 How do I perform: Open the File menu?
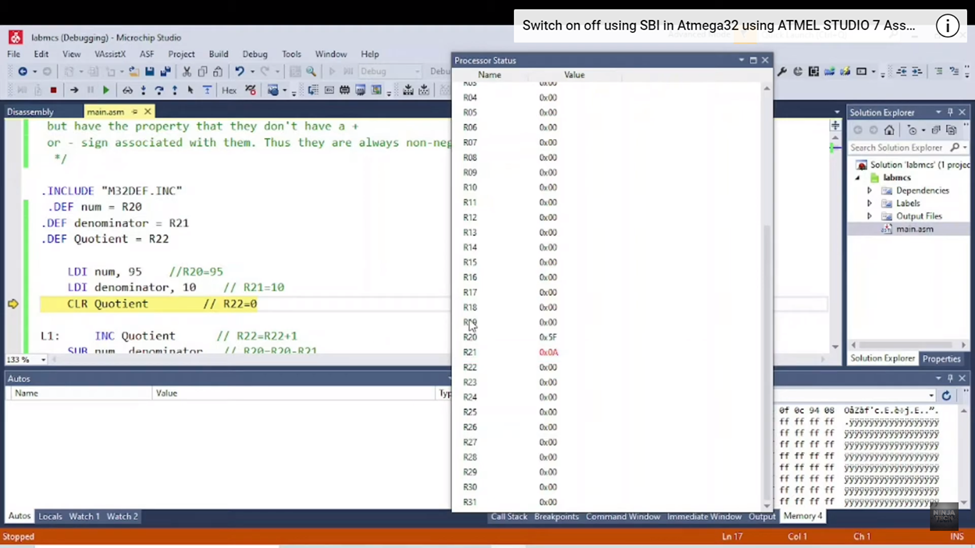click(x=14, y=54)
